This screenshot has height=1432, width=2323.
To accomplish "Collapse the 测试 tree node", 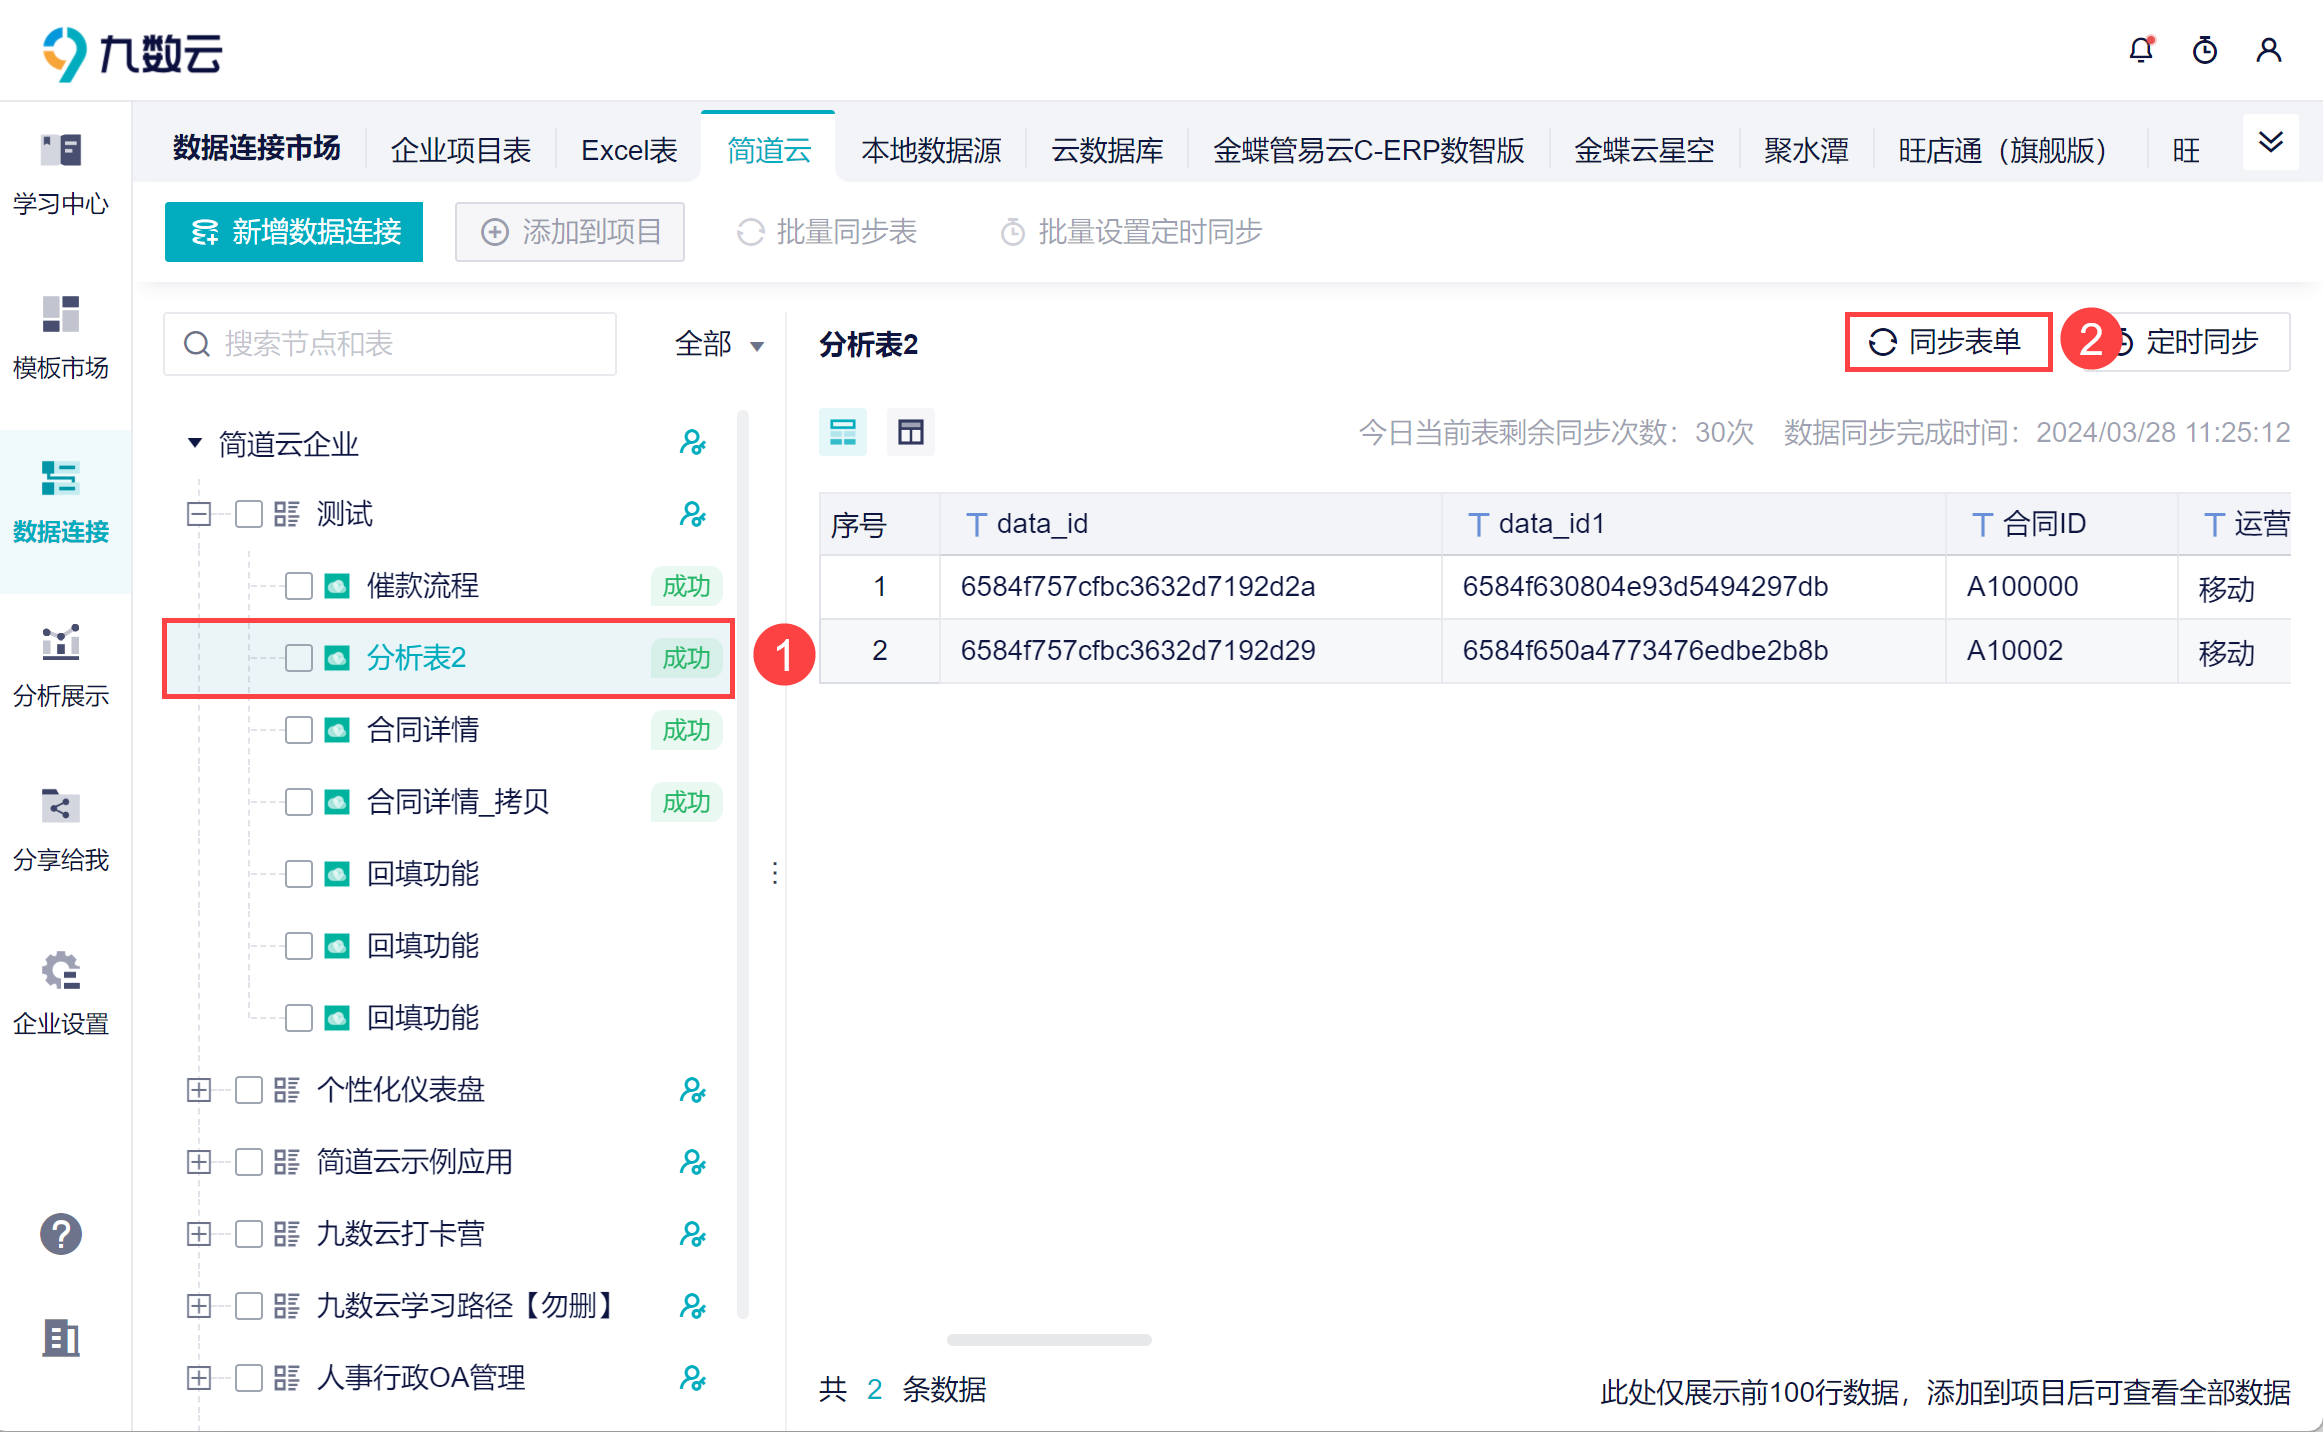I will [x=199, y=514].
